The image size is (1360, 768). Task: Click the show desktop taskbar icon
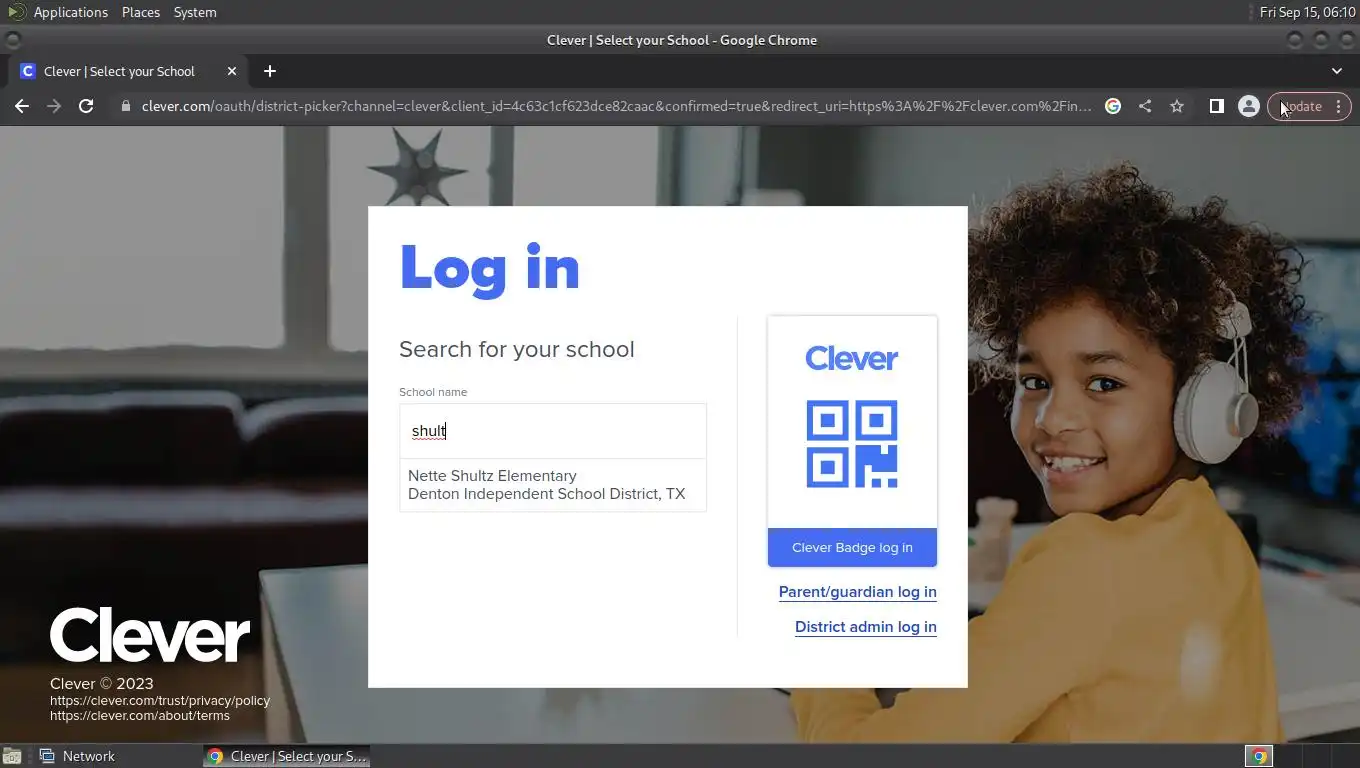[x=12, y=756]
